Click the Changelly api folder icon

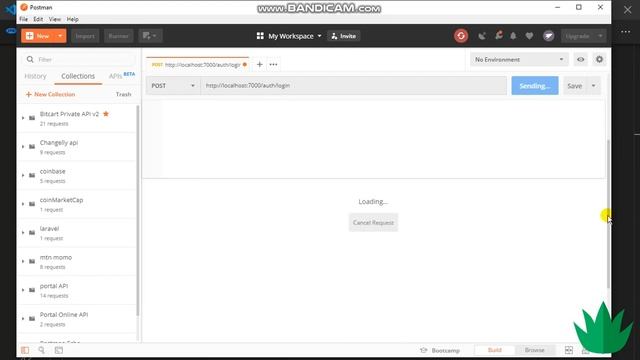[x=32, y=147]
